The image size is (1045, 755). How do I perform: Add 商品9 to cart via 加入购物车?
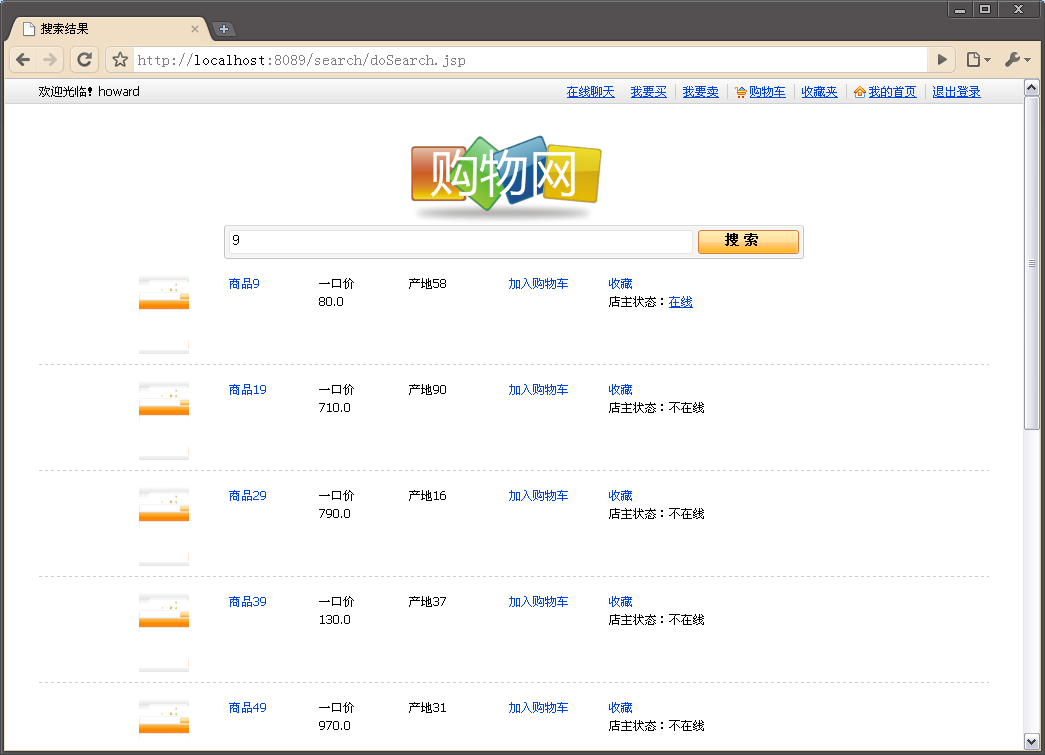click(x=538, y=284)
